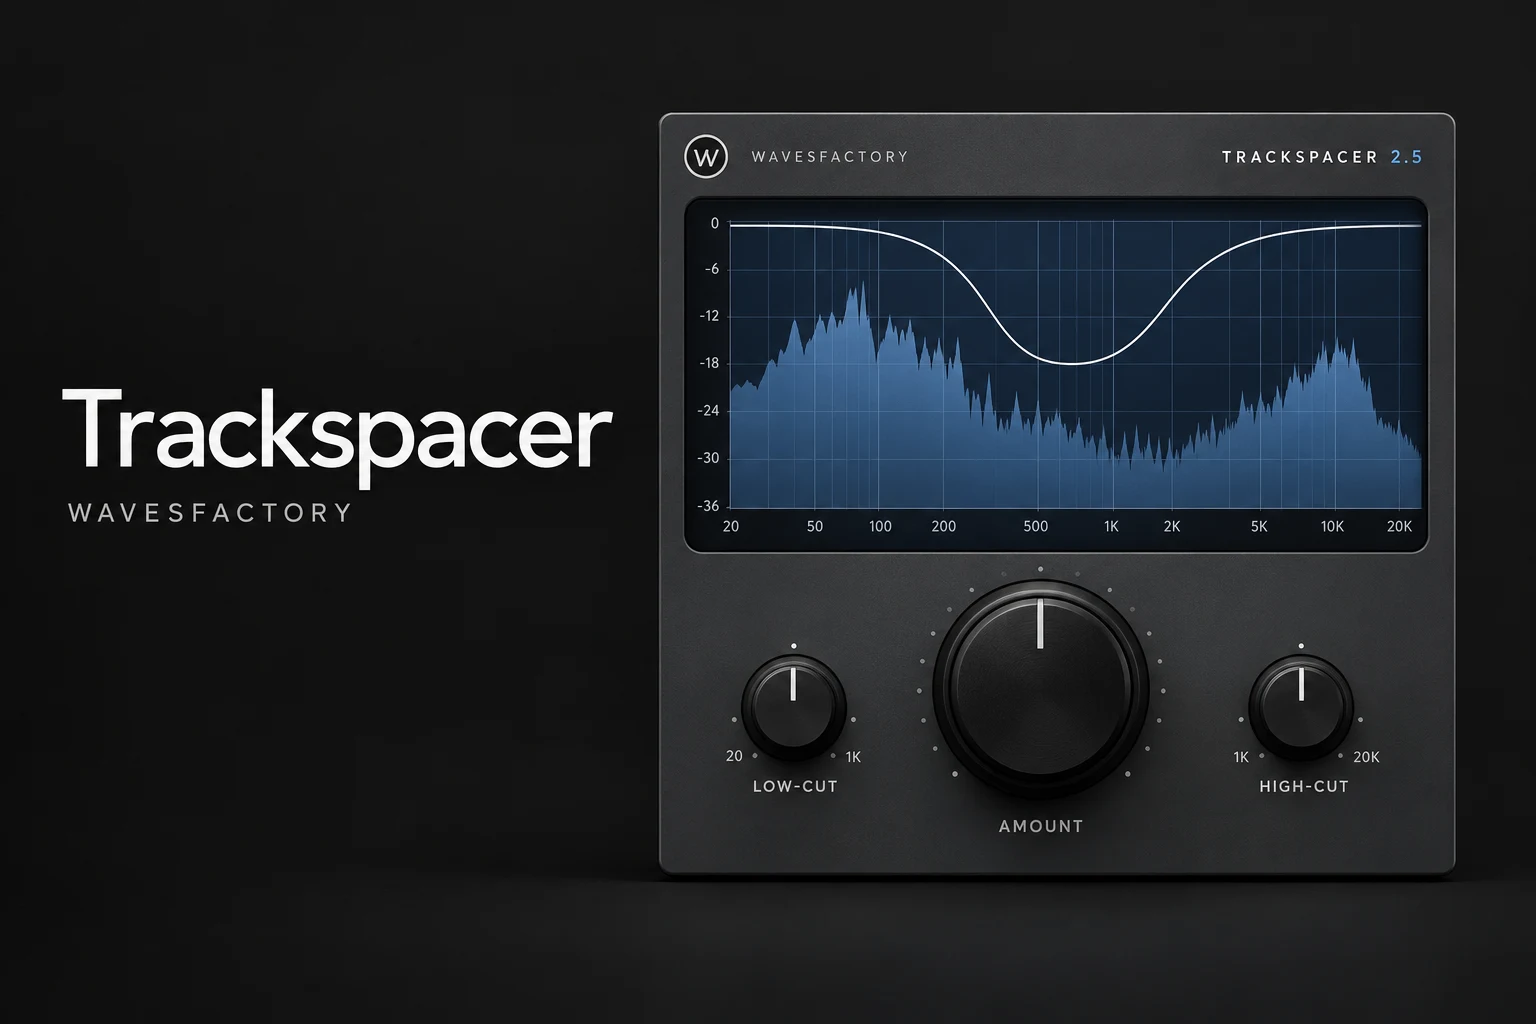Click the white EQ curve dip in the display
Screen dimensions: 1536x1024
[1072, 362]
